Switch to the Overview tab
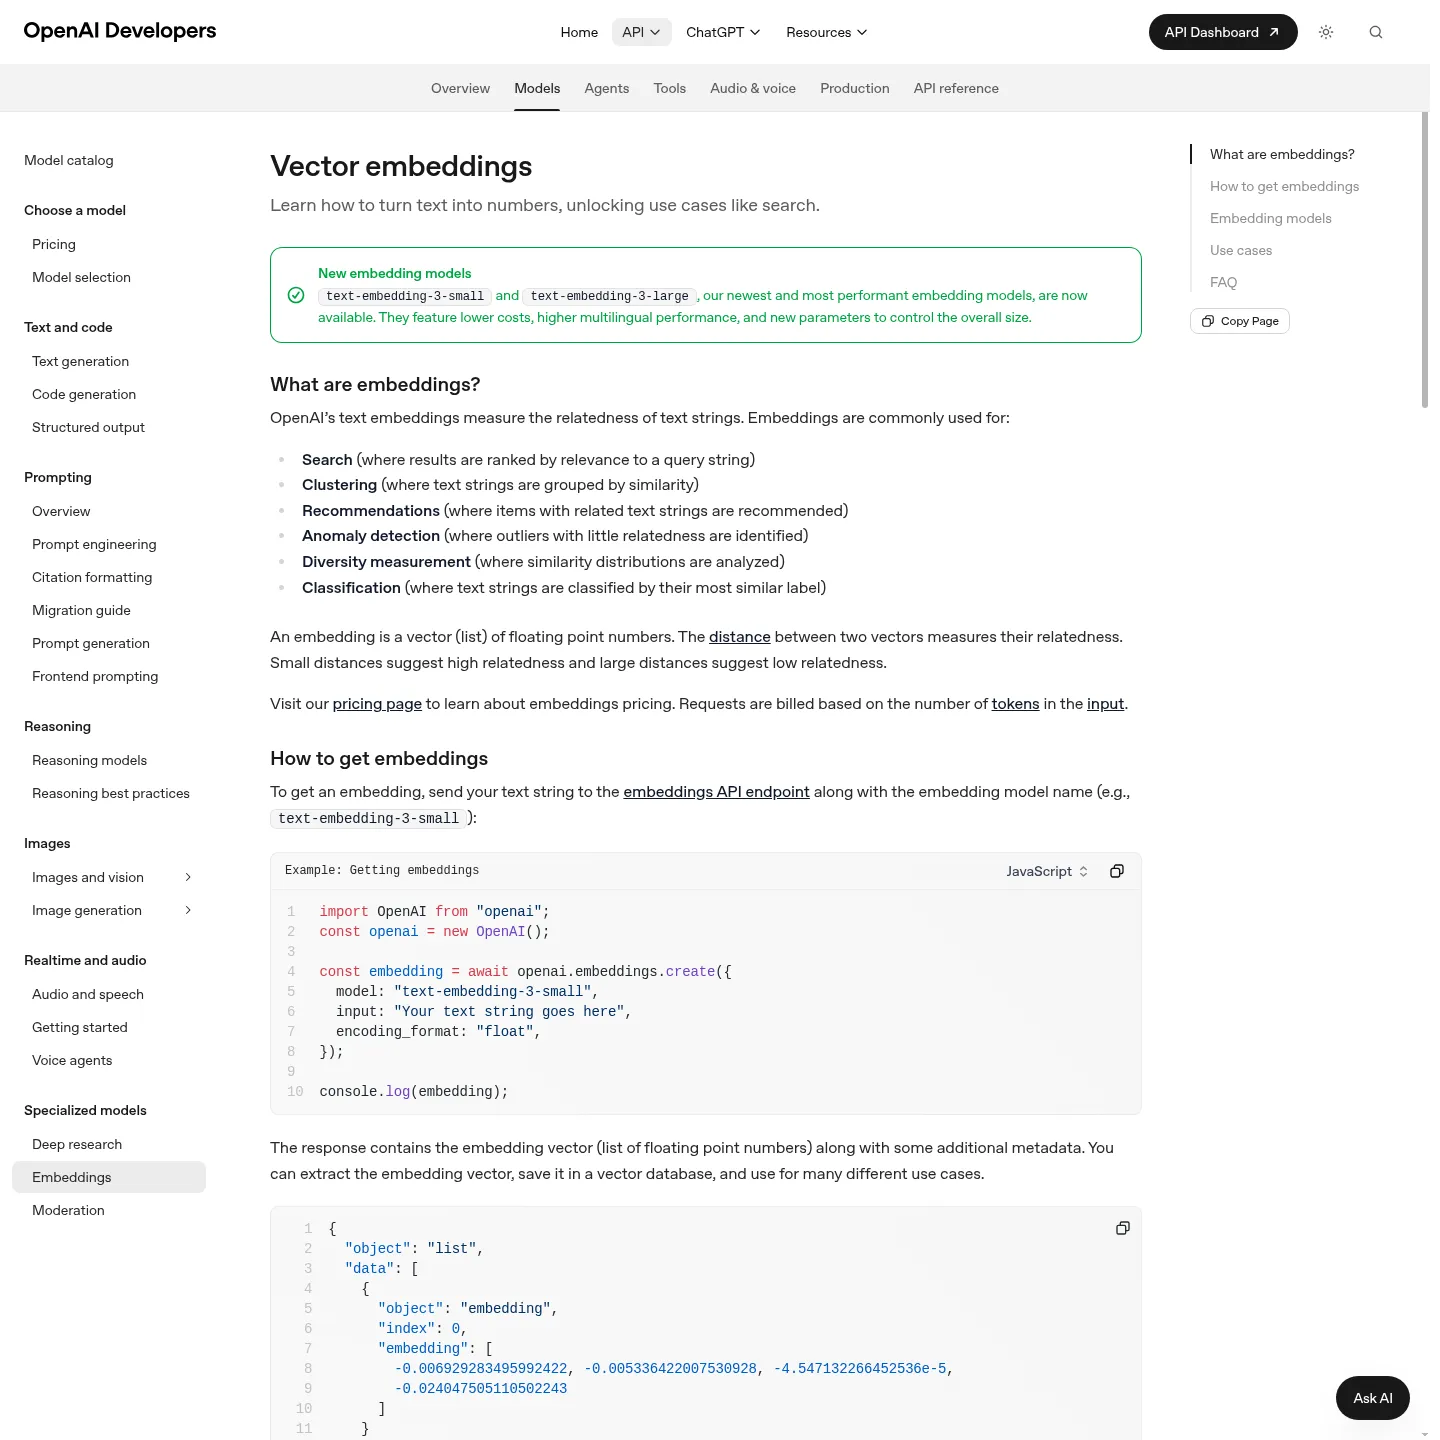 coord(460,88)
